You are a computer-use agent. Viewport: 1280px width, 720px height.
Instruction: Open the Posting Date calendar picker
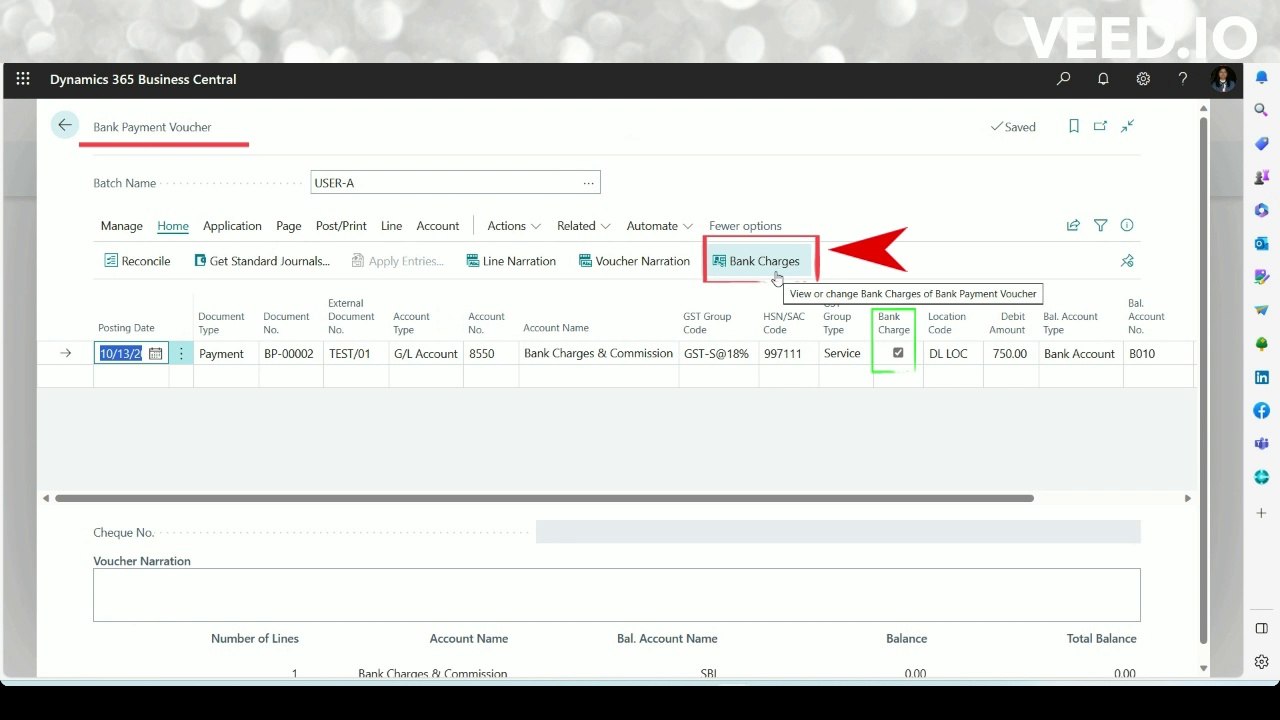click(x=155, y=354)
